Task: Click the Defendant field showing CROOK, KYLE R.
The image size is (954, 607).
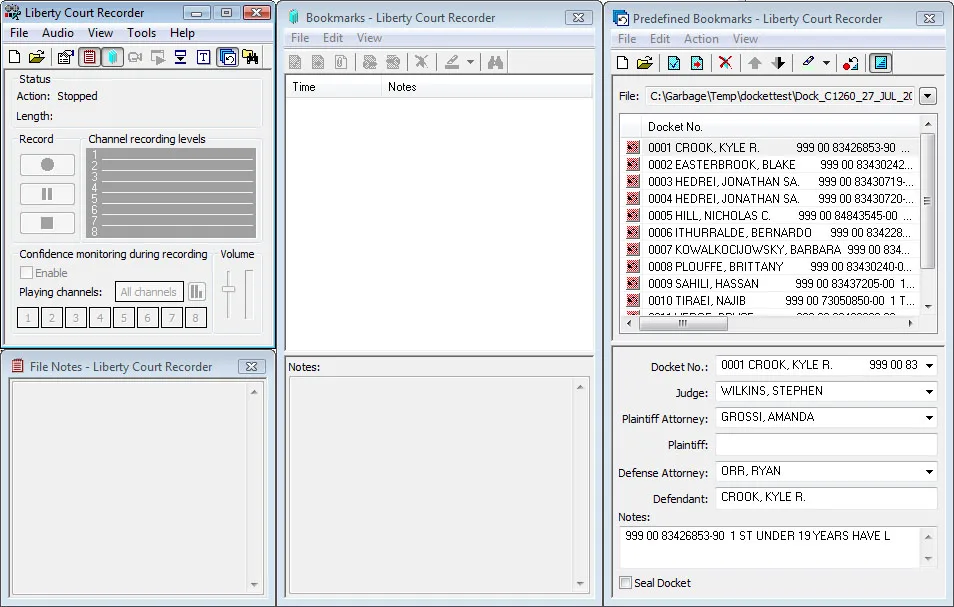Action: point(826,498)
